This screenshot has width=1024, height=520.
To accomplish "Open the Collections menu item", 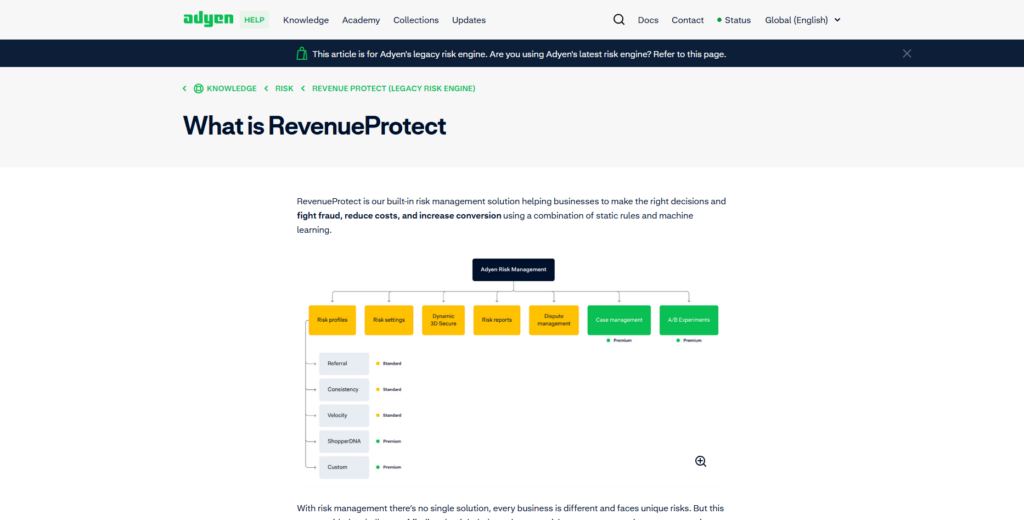I will (416, 20).
